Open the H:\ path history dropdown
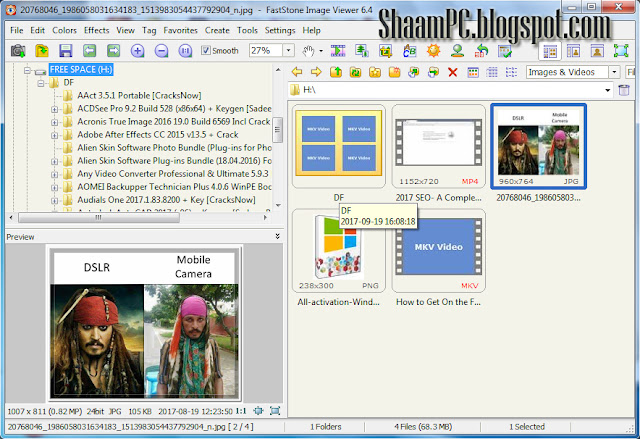 click(608, 90)
